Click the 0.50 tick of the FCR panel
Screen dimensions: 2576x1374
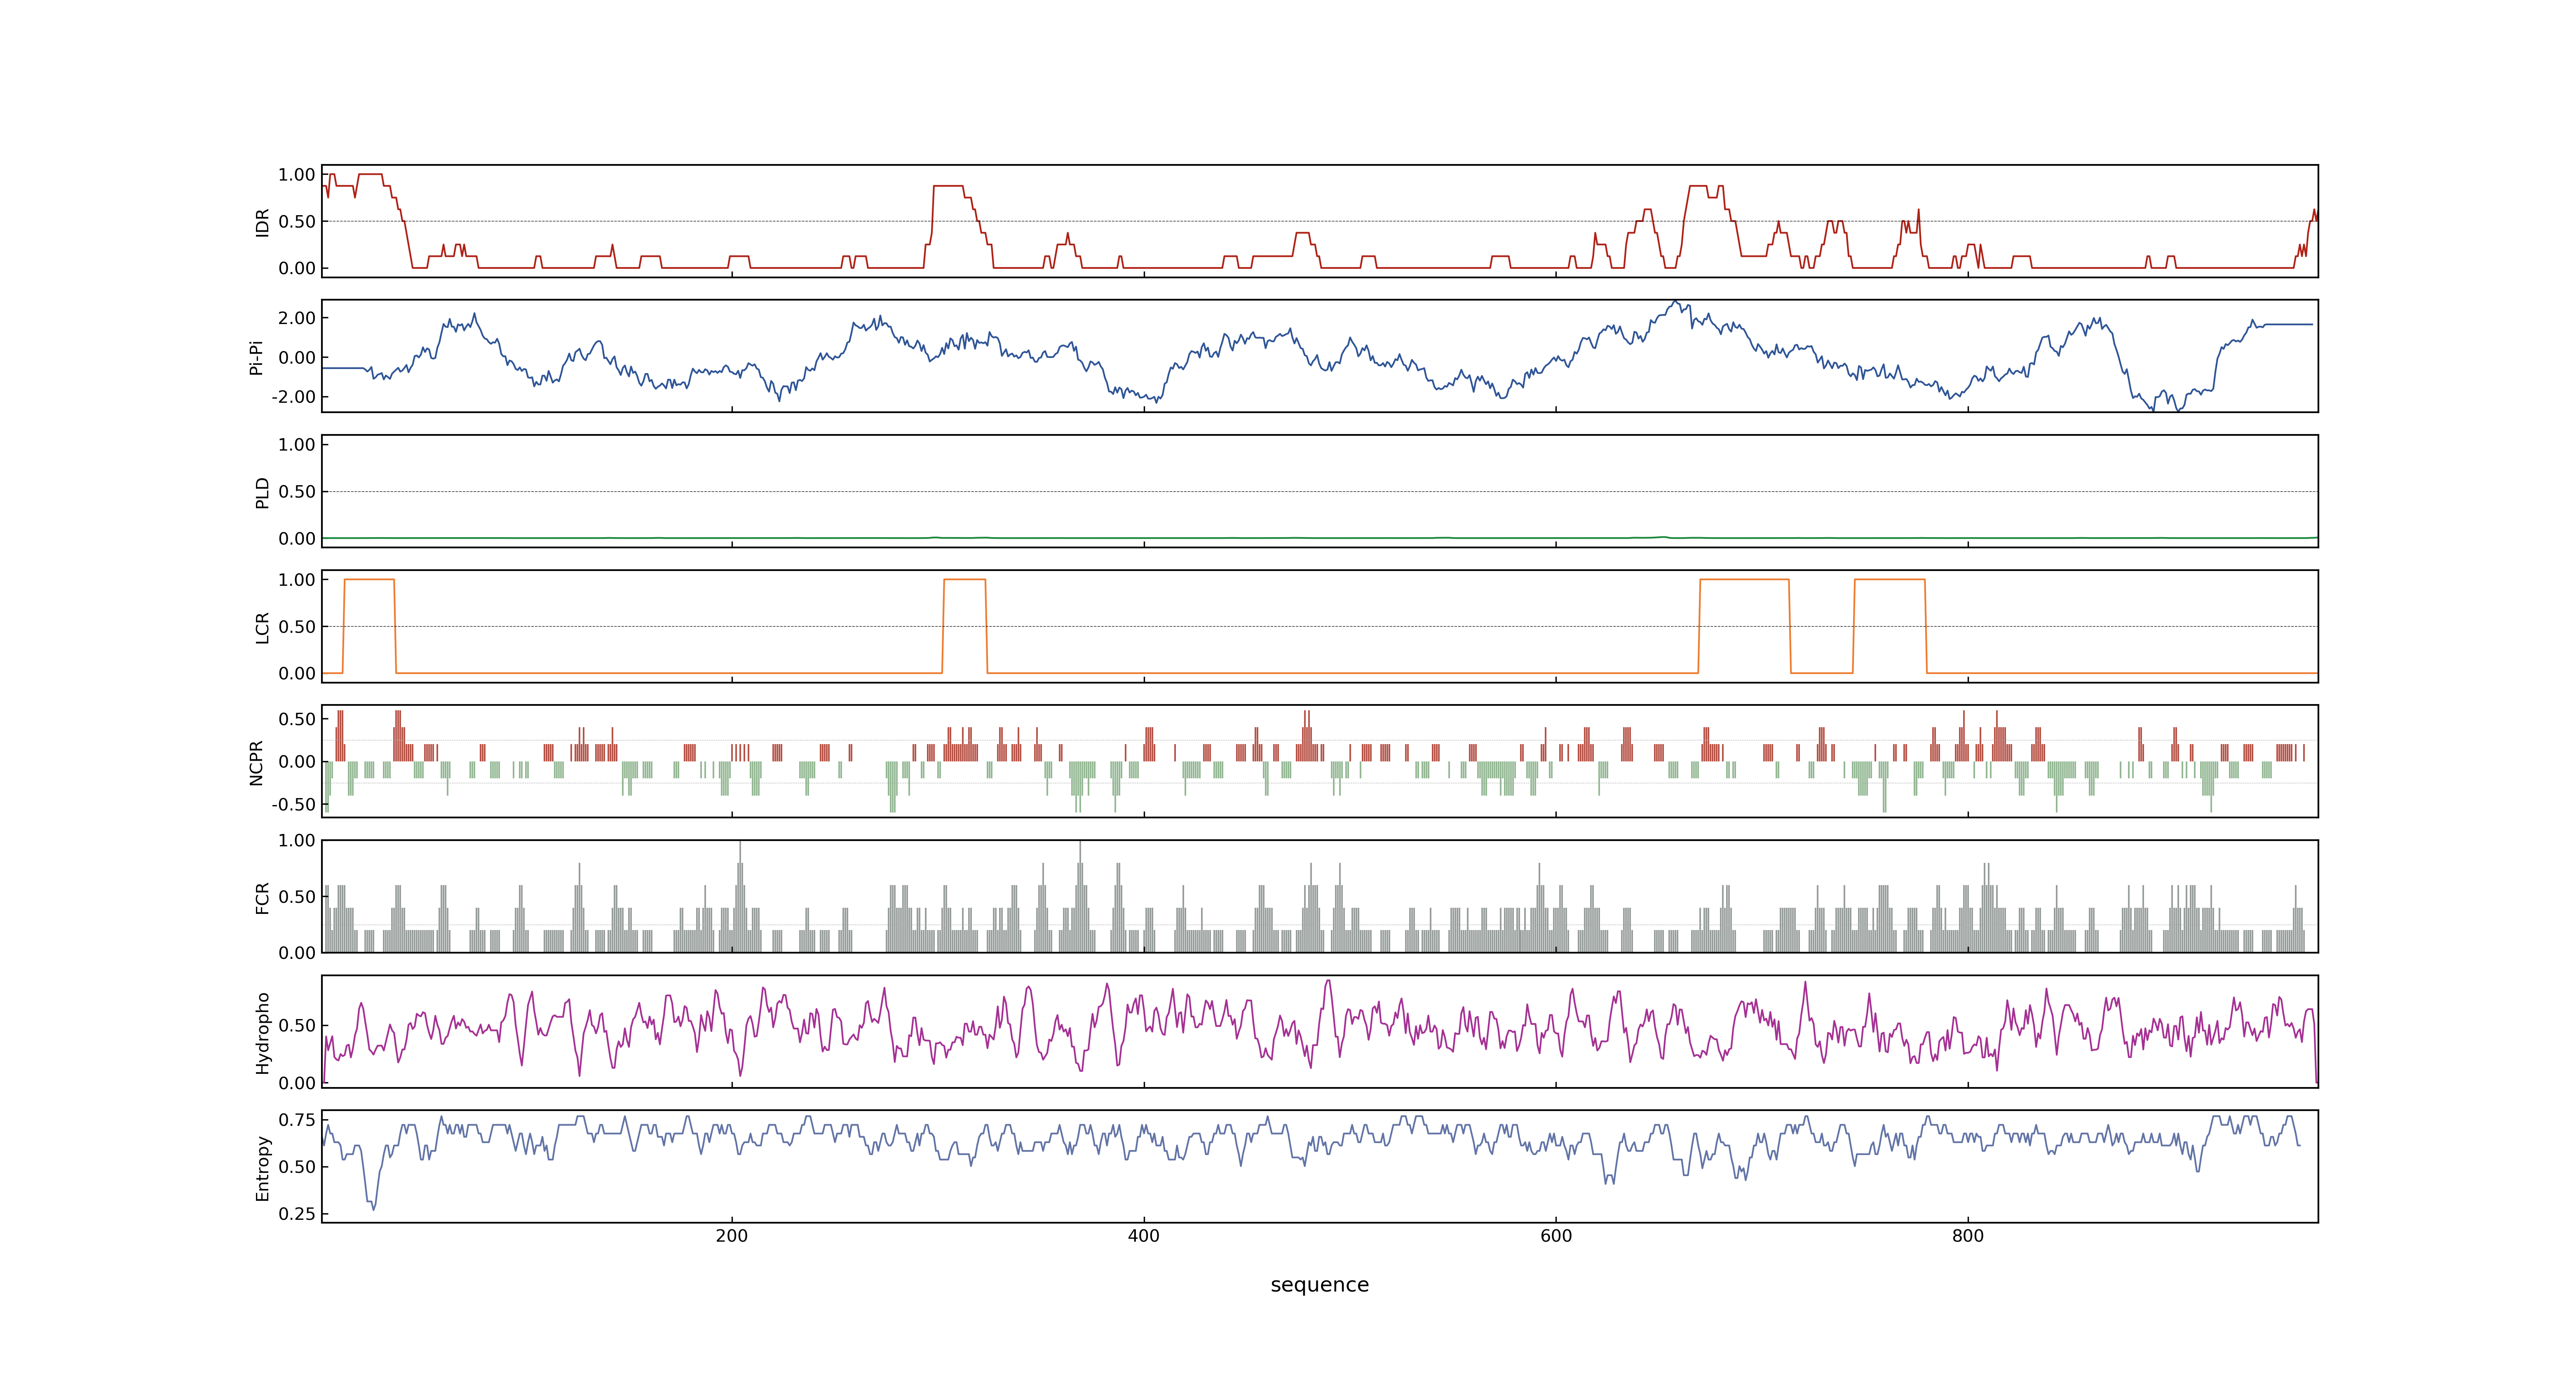297,897
